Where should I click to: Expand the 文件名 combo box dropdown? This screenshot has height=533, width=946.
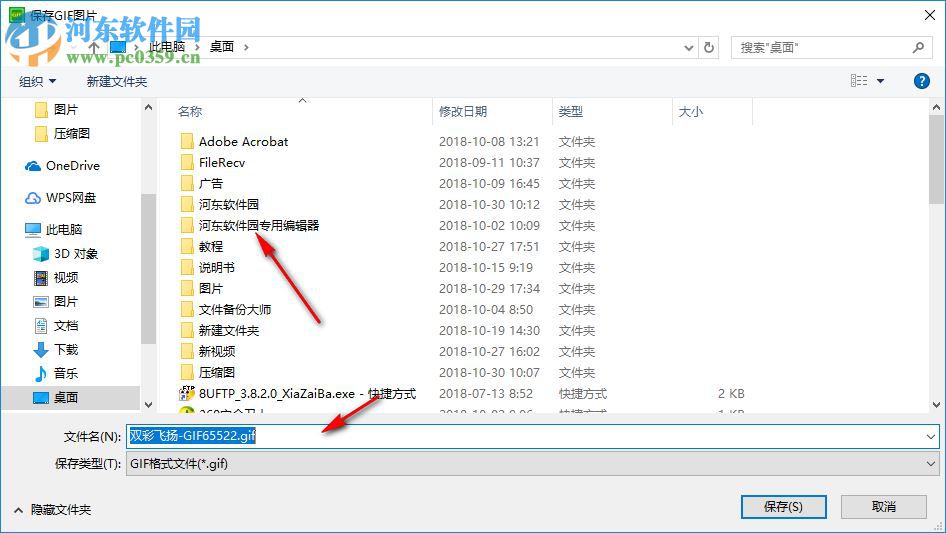tap(930, 436)
